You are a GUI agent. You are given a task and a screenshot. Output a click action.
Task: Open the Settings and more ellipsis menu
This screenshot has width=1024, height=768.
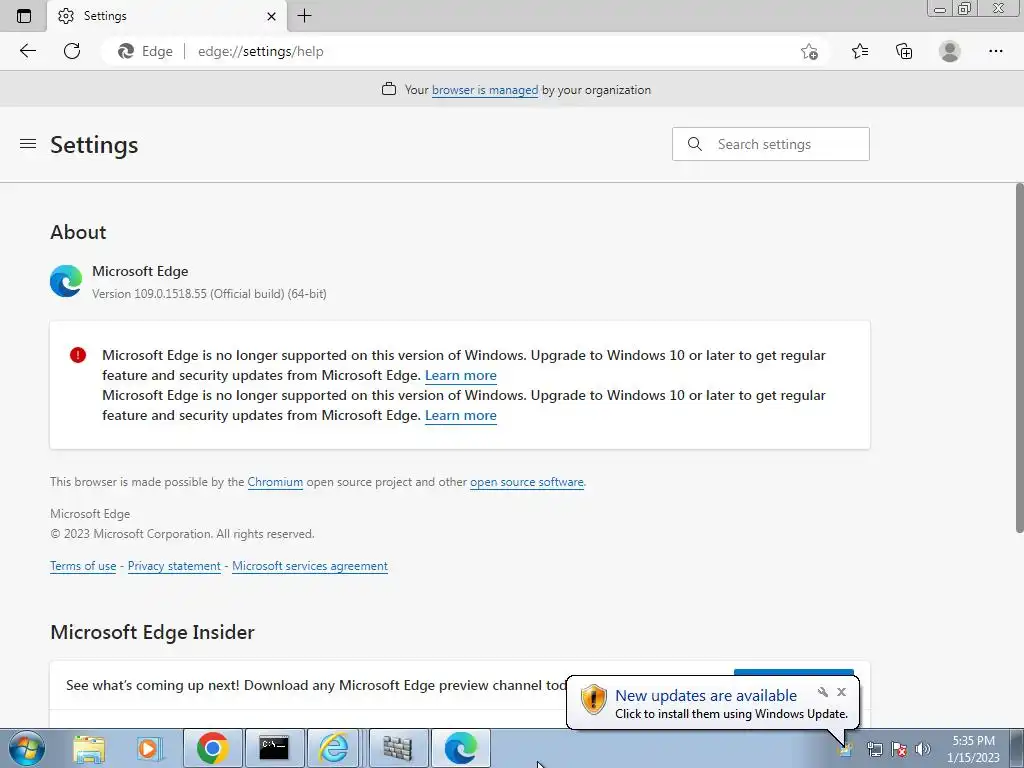coord(995,51)
